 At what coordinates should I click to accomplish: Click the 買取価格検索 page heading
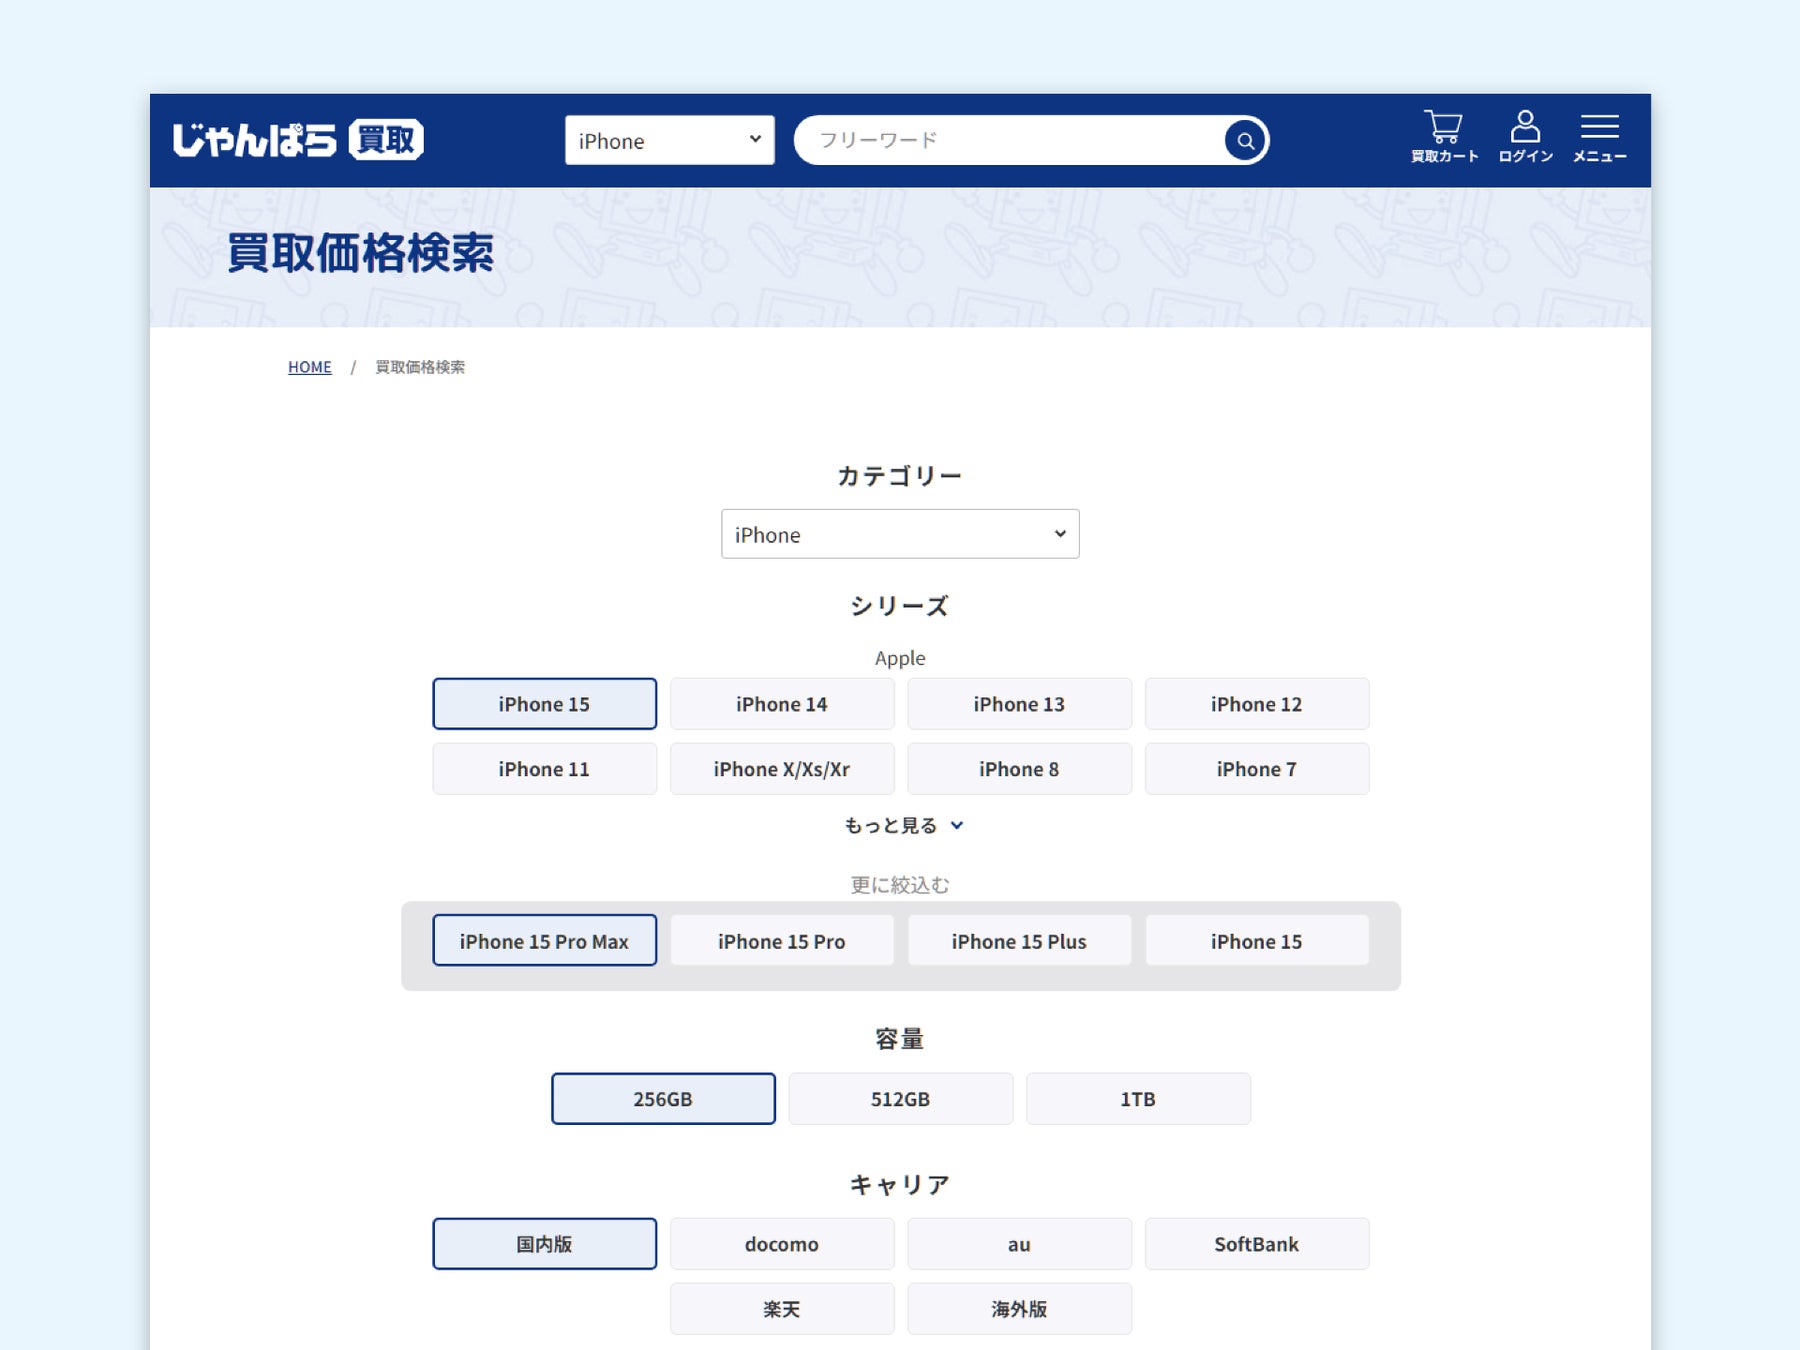pos(360,253)
